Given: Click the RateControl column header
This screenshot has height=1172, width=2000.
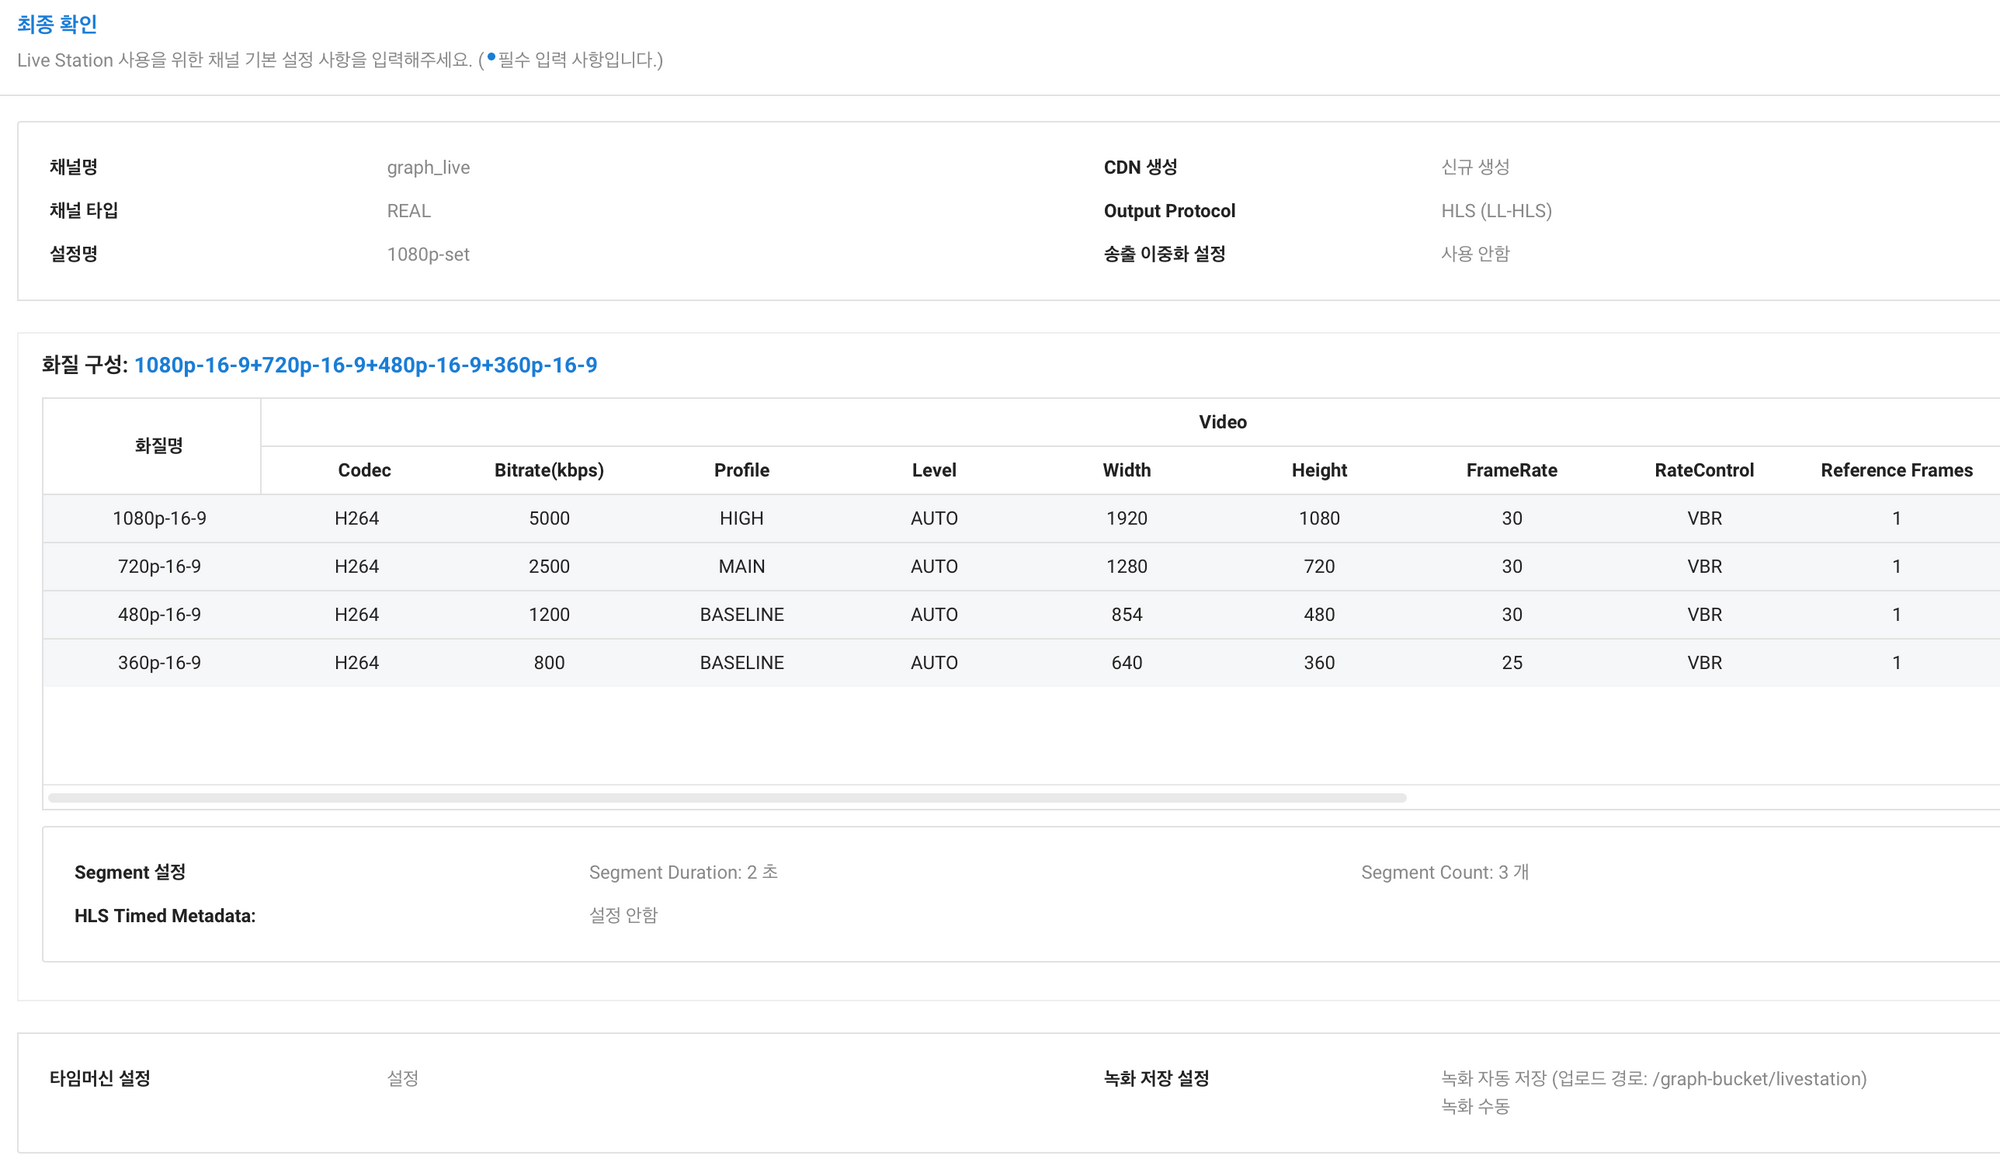Looking at the screenshot, I should tap(1704, 470).
